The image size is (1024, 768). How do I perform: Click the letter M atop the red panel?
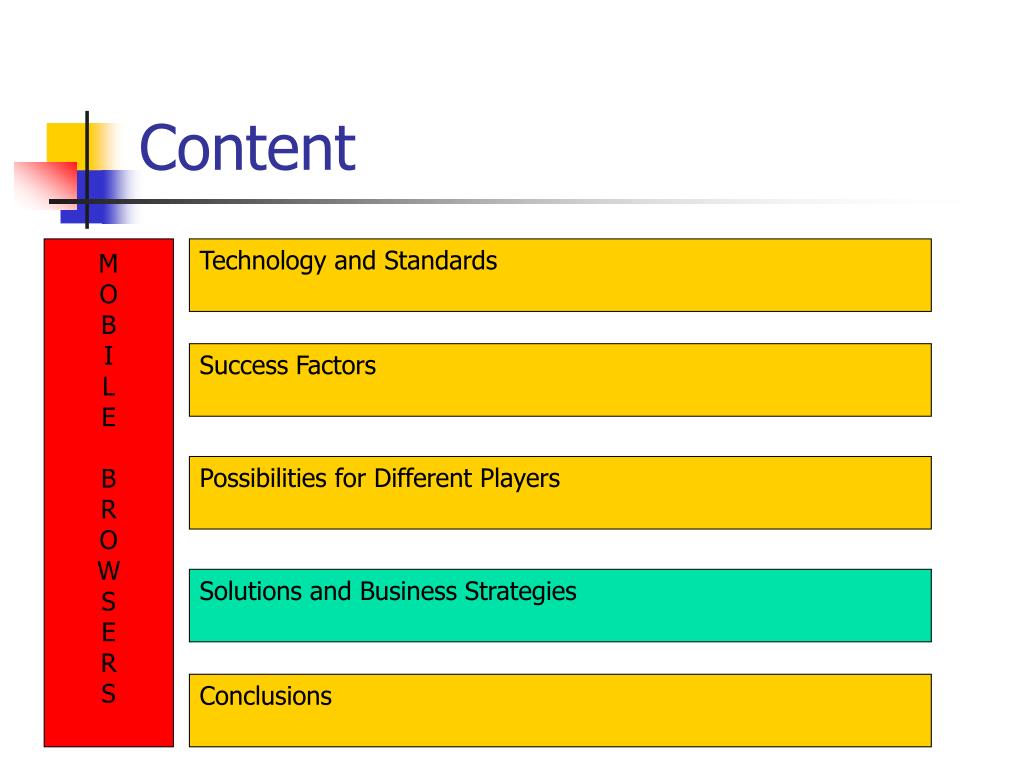coord(108,264)
